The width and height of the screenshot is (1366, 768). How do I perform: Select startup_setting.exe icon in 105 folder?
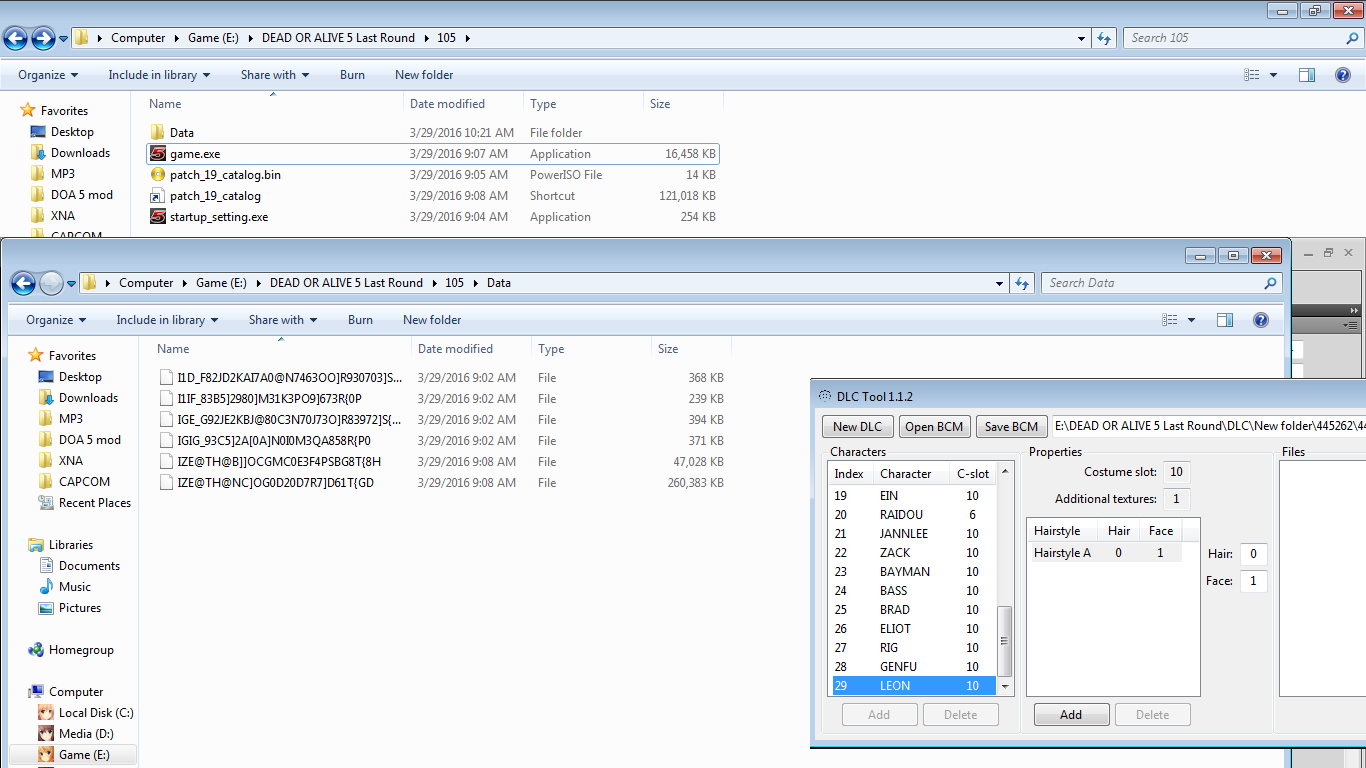click(158, 217)
